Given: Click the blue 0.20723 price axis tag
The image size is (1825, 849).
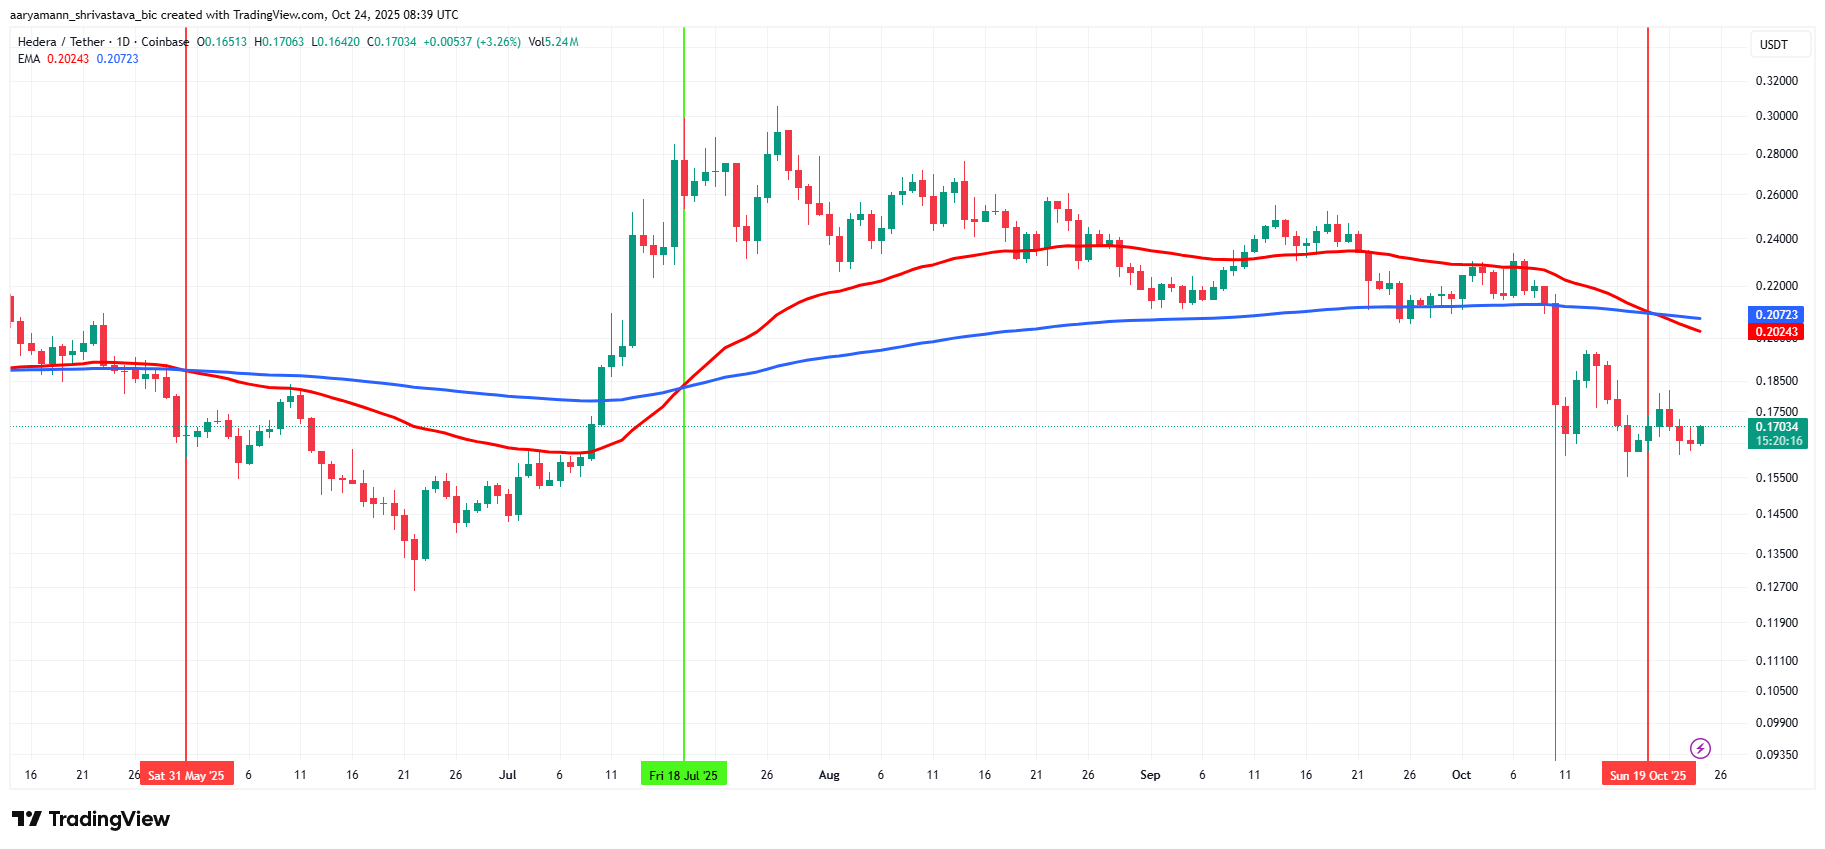Looking at the screenshot, I should coord(1776,315).
